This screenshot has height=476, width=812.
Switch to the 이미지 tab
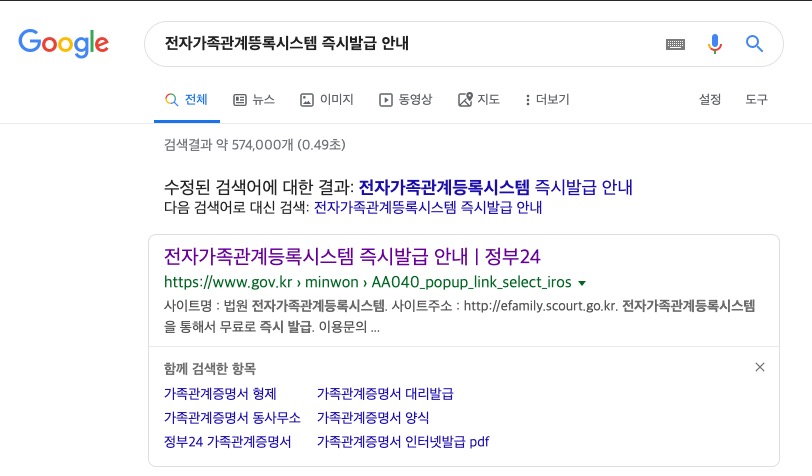pyautogui.click(x=327, y=99)
